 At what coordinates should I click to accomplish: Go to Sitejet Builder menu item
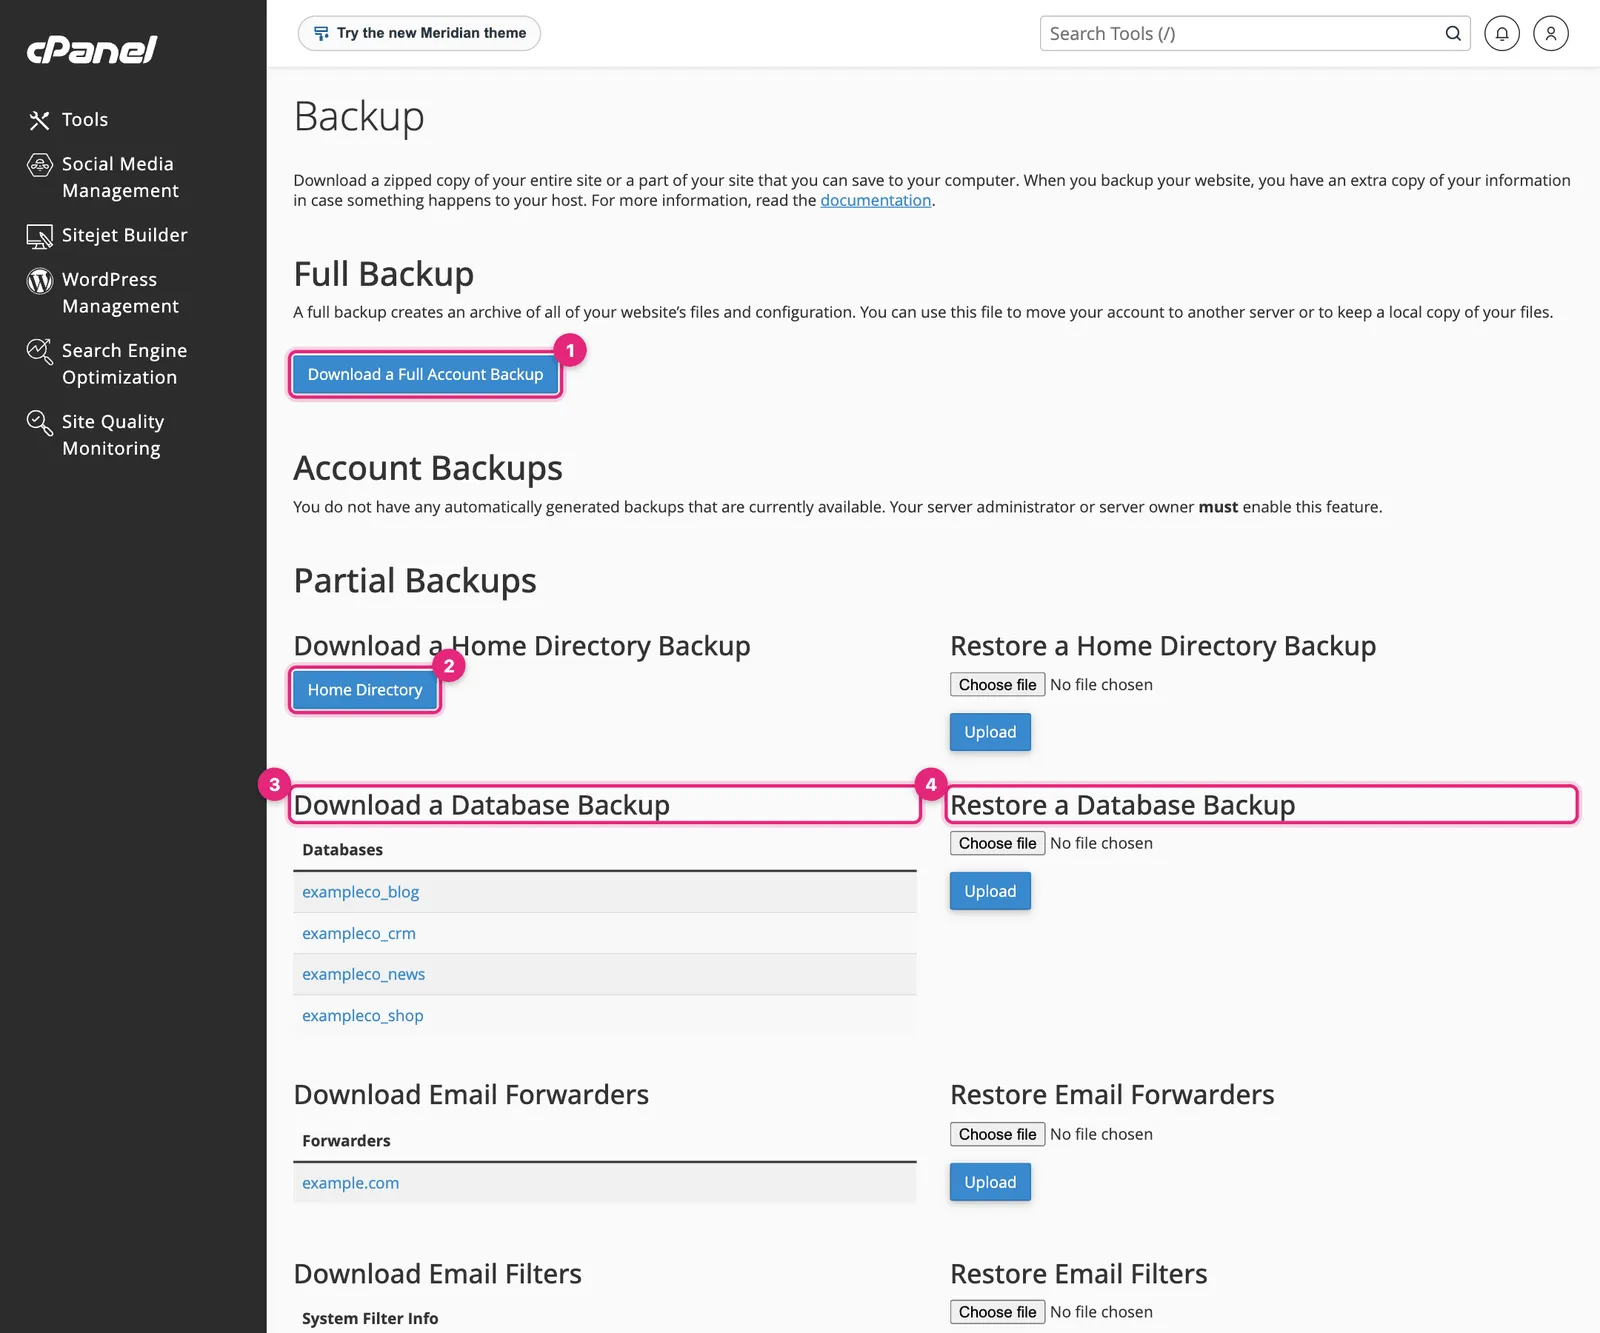click(x=124, y=236)
